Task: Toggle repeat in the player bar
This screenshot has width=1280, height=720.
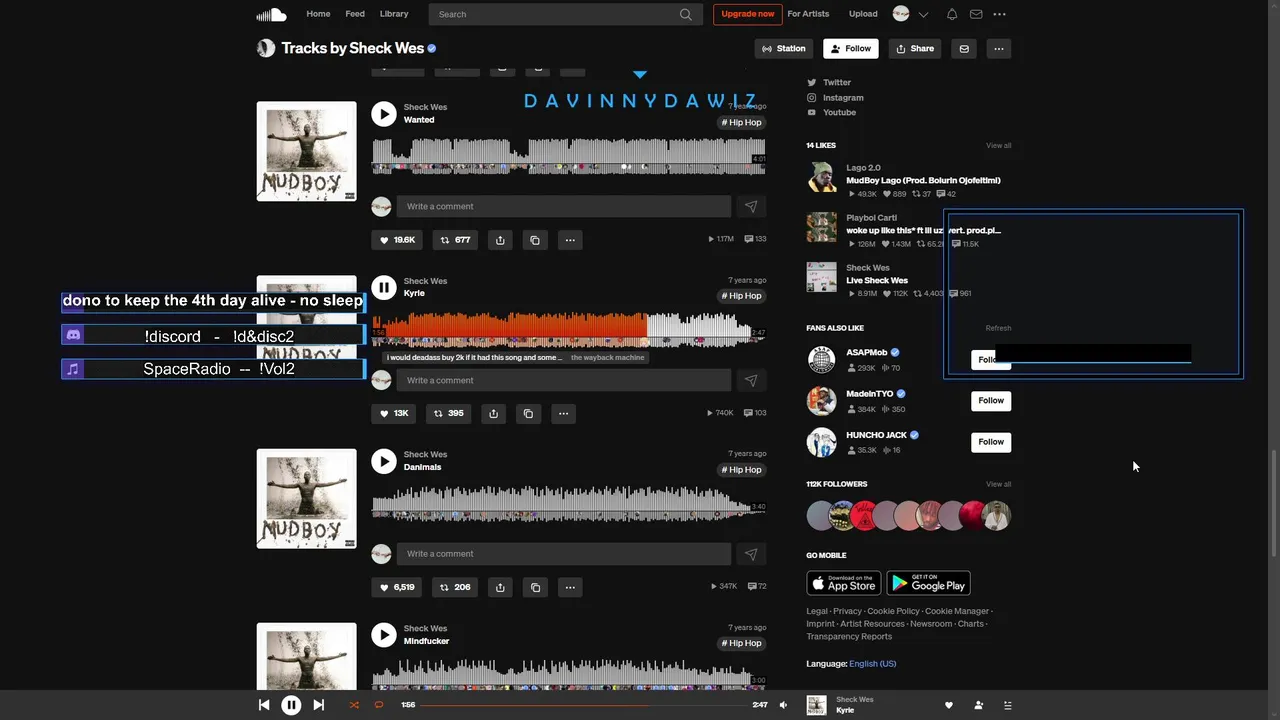Action: [x=379, y=705]
